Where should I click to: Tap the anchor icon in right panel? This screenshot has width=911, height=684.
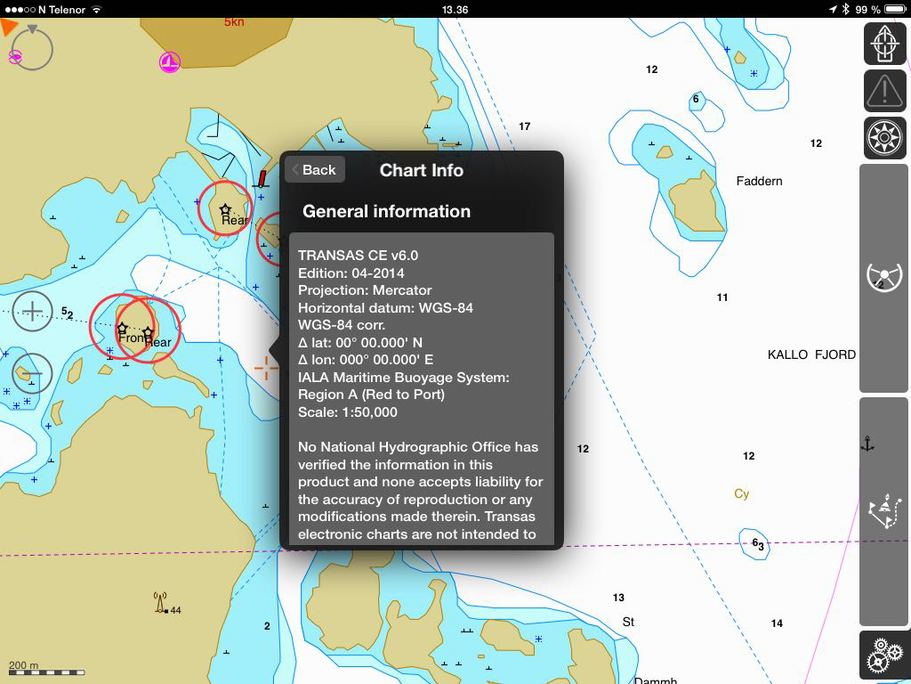[867, 445]
